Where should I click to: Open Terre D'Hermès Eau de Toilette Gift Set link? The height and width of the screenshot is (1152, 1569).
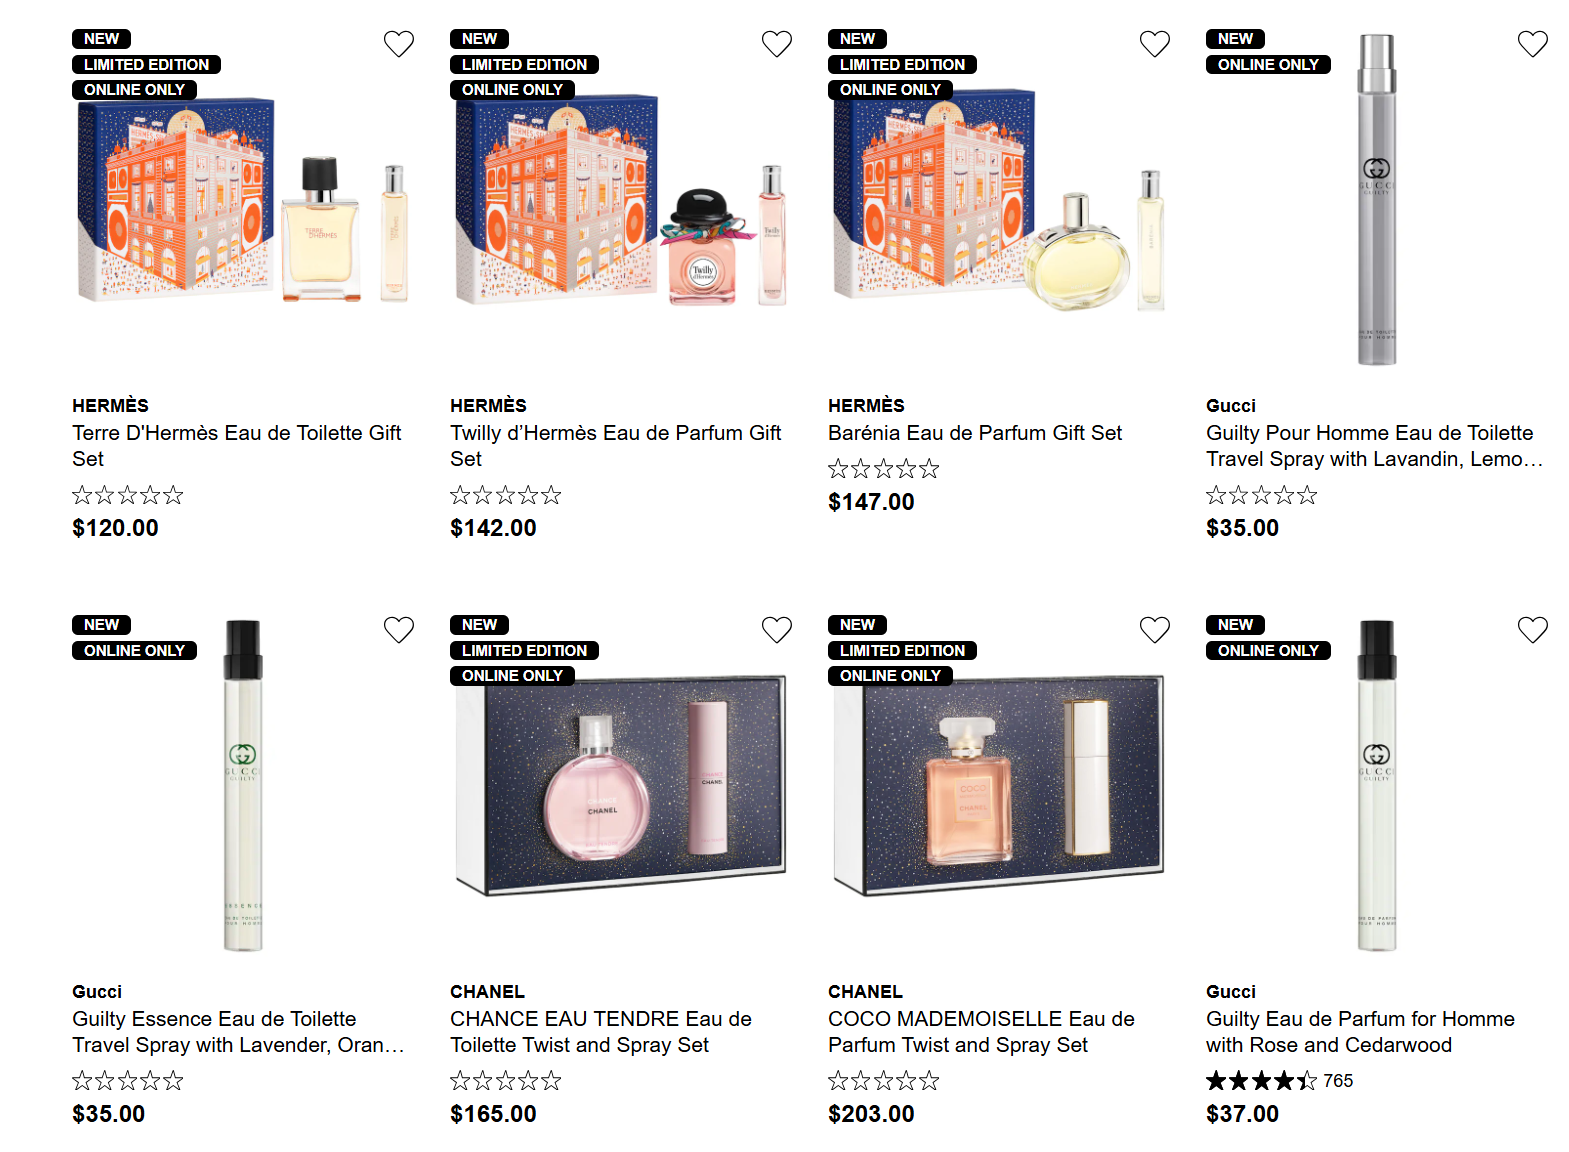click(236, 446)
